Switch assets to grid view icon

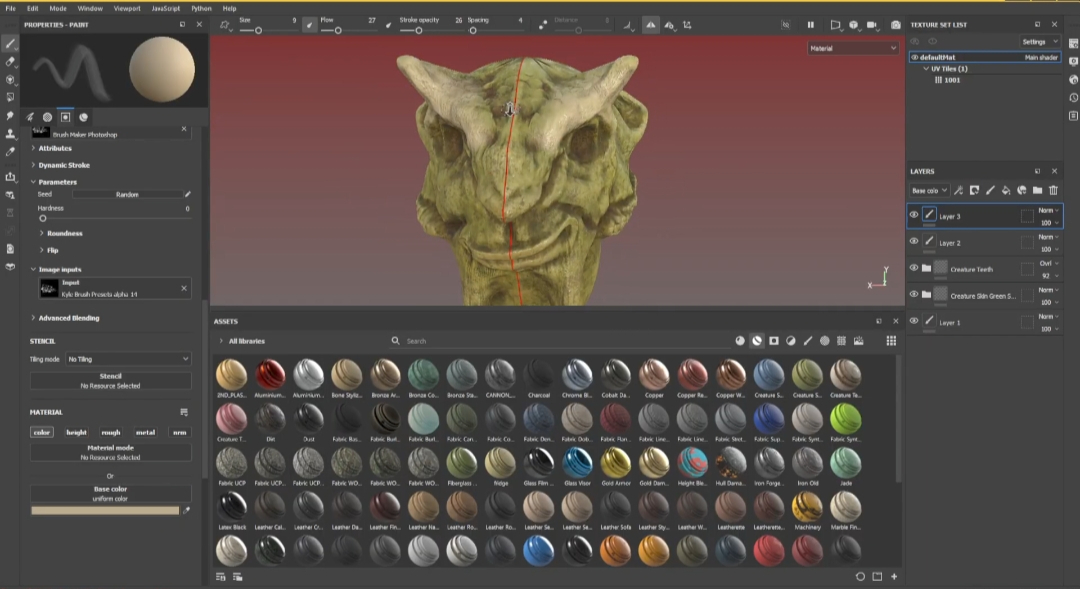(891, 341)
